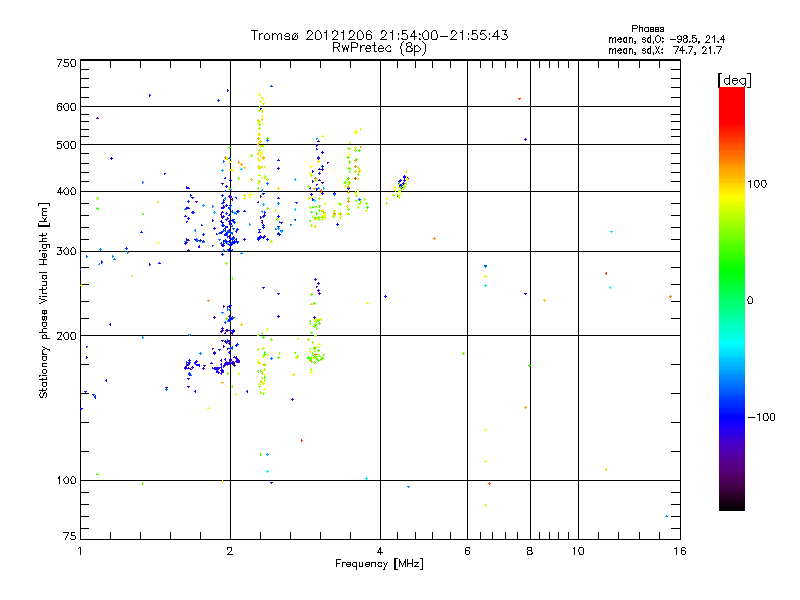Click the y-axis tick label '500'
The image size is (800, 600).
click(x=66, y=145)
